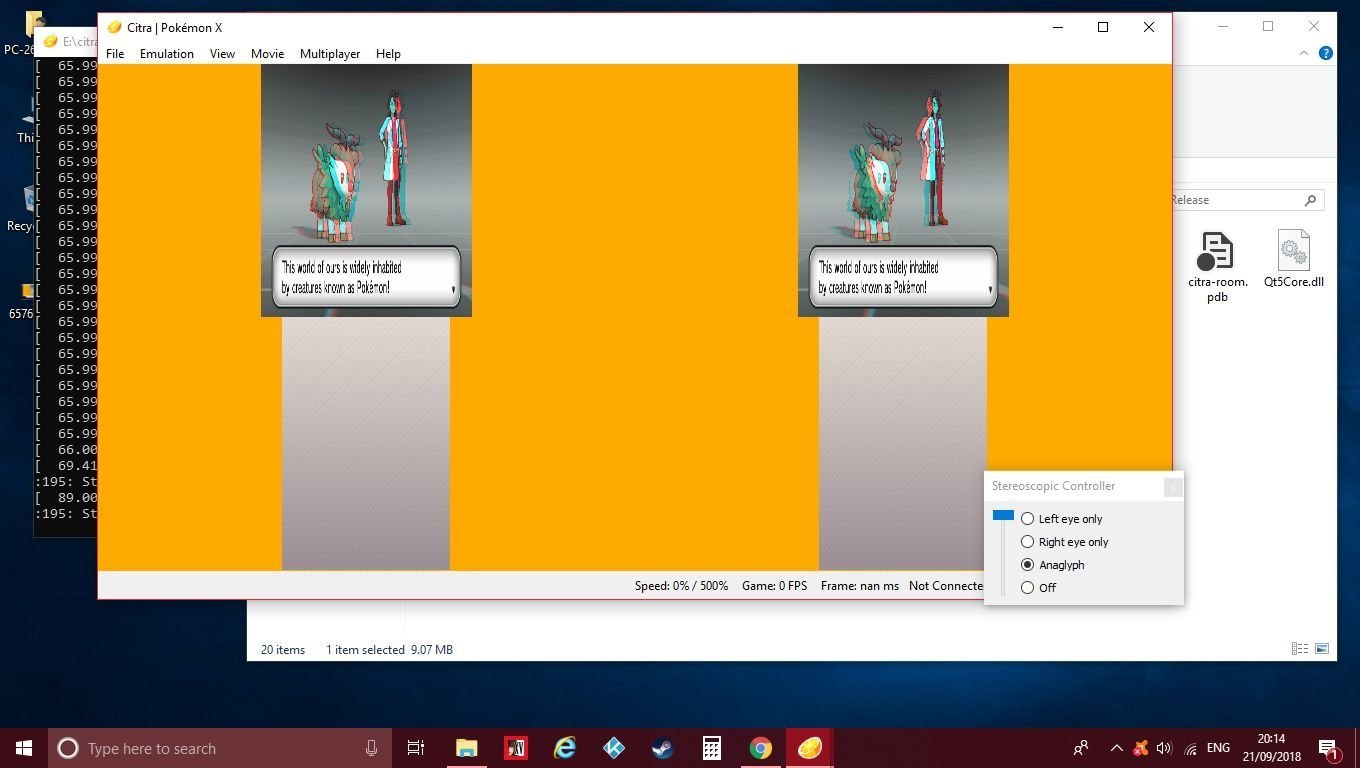The image size is (1360, 768).
Task: Show hidden system tray icons
Action: click(1116, 748)
